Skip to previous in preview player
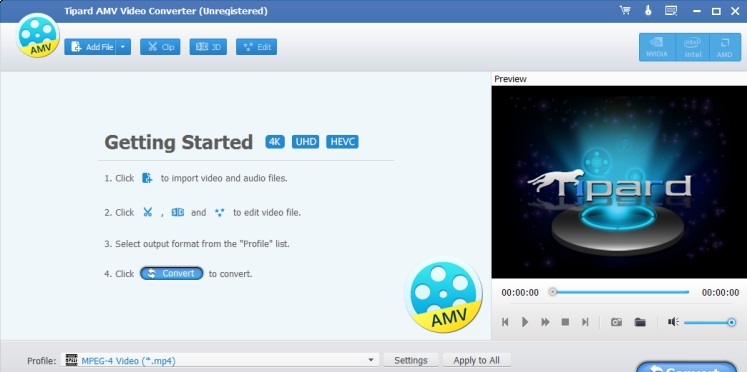Screen dimensions: 747x372 coord(505,322)
